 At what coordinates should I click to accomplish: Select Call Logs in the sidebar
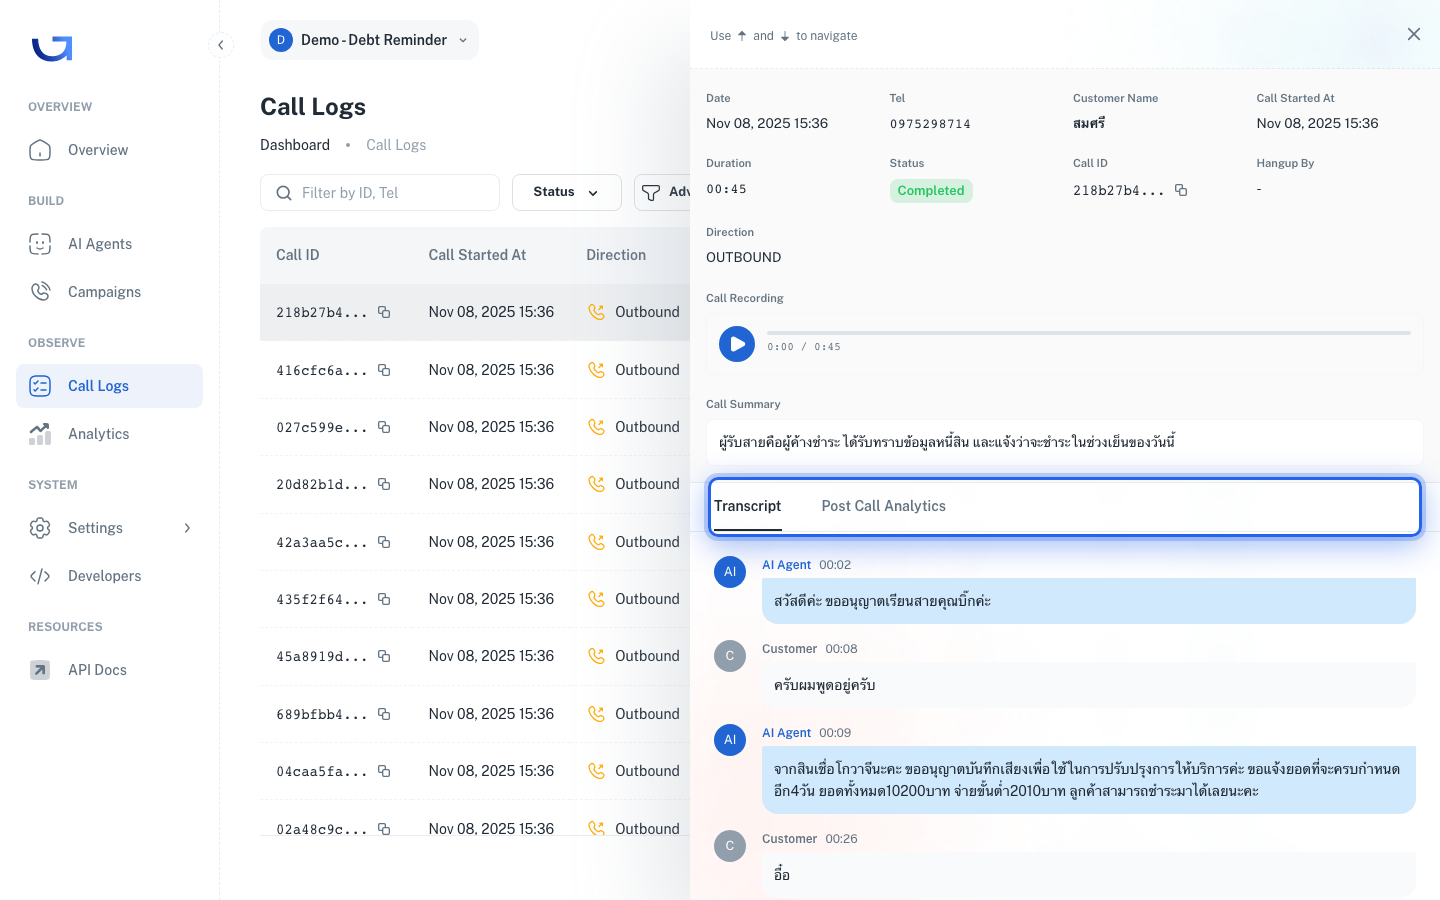tap(109, 386)
